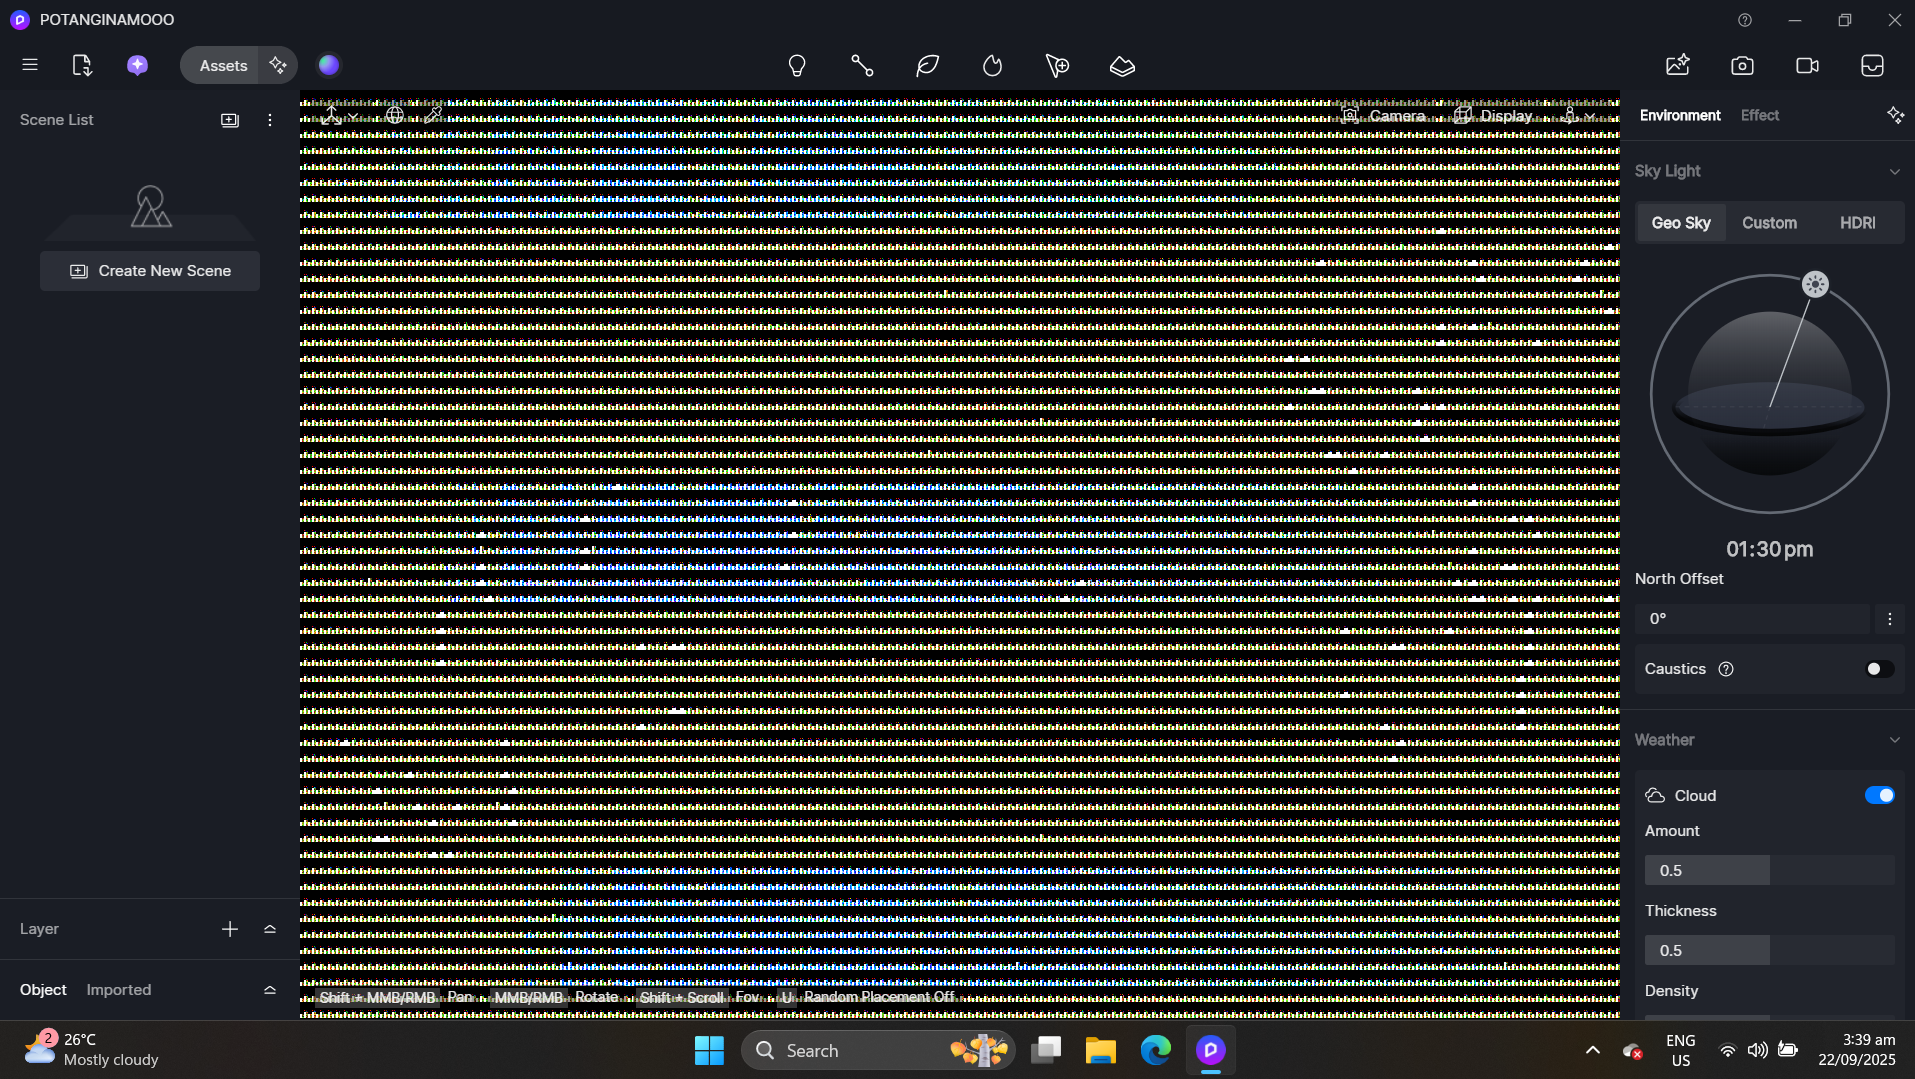This screenshot has width=1915, height=1079.
Task: Enable Caustics
Action: 1878,668
